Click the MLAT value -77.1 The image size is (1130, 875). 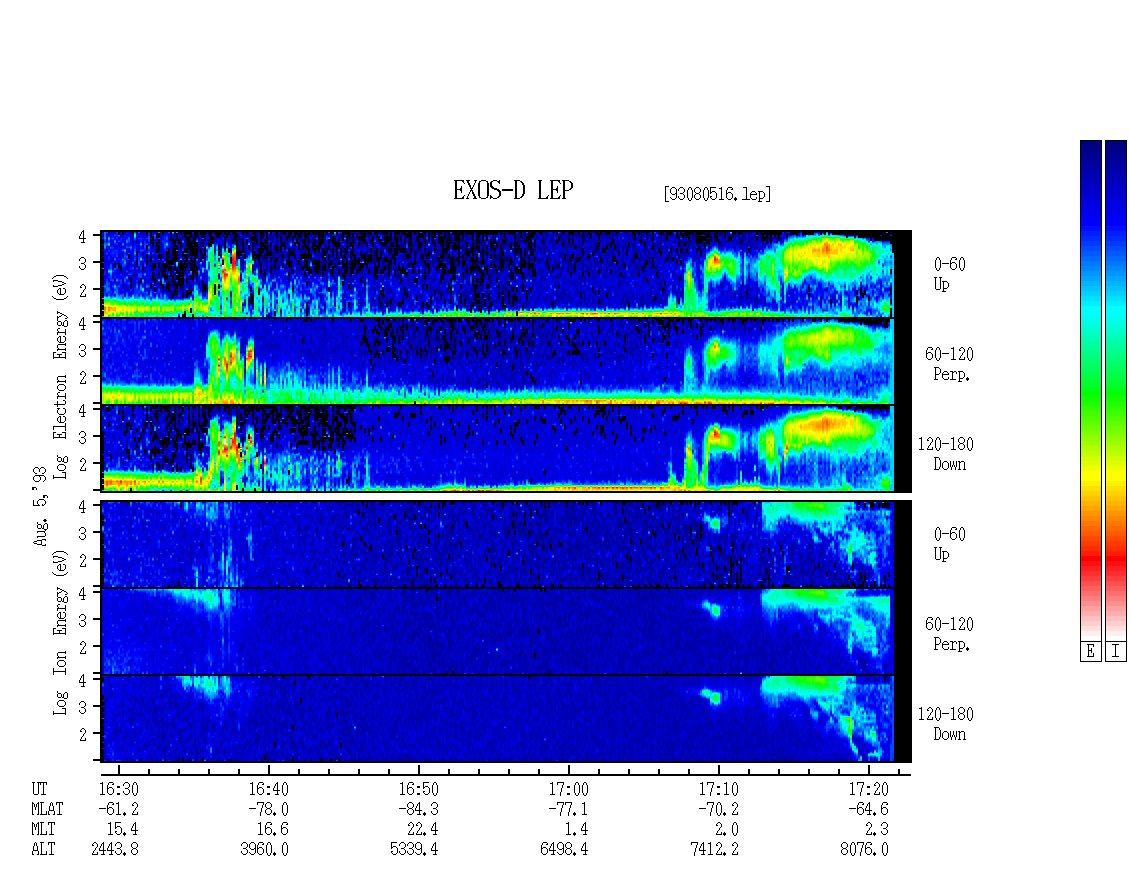point(568,809)
